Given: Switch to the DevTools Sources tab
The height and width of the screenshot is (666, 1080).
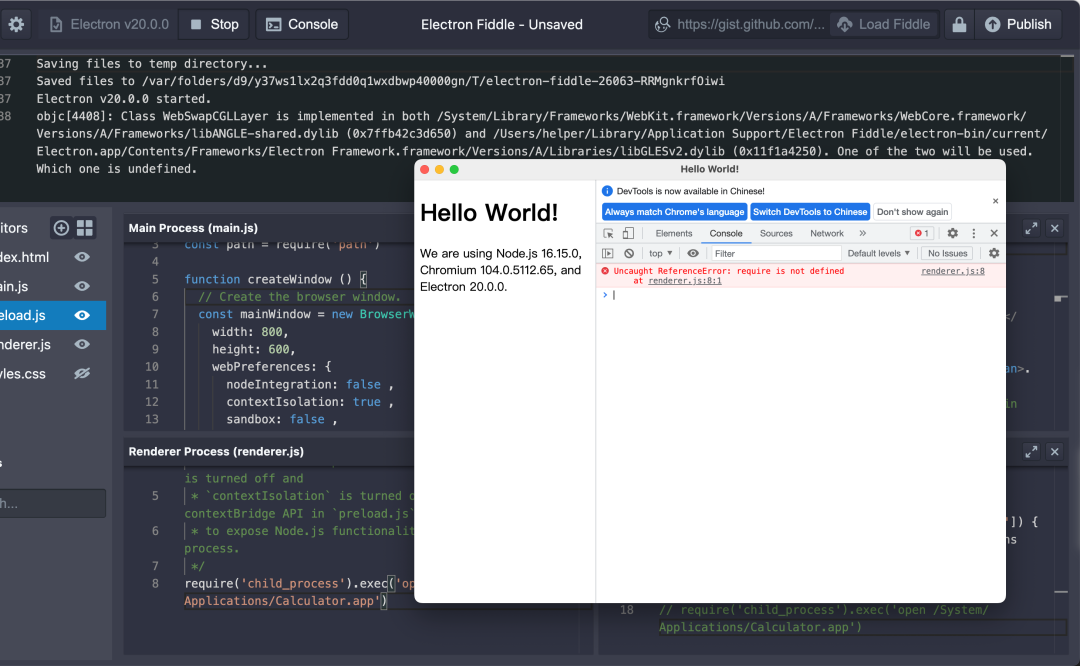Looking at the screenshot, I should click(776, 233).
